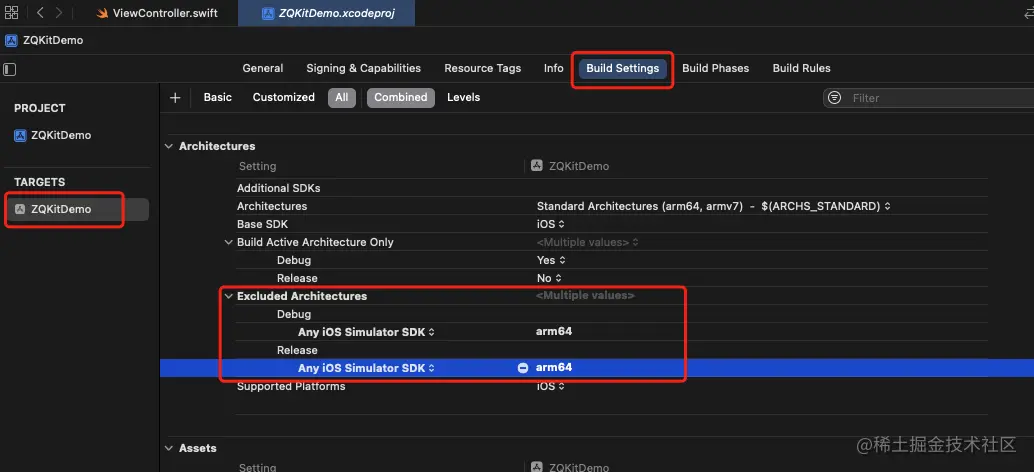Focus the Filter search field
This screenshot has width=1034, height=472.
(x=928, y=98)
